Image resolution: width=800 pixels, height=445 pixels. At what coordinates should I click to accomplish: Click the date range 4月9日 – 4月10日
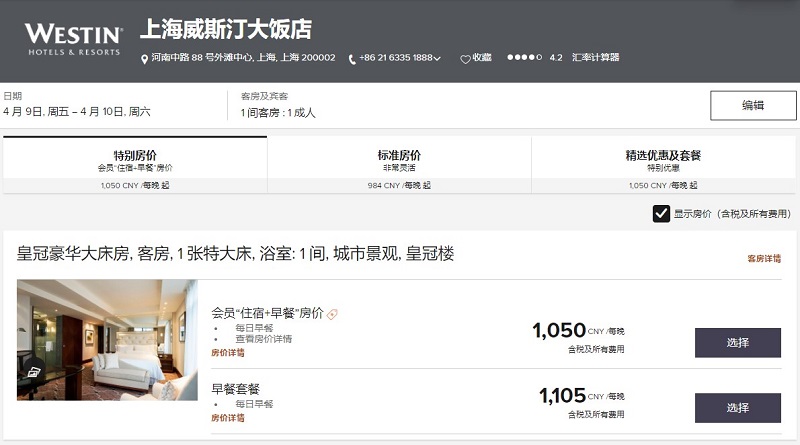77,112
